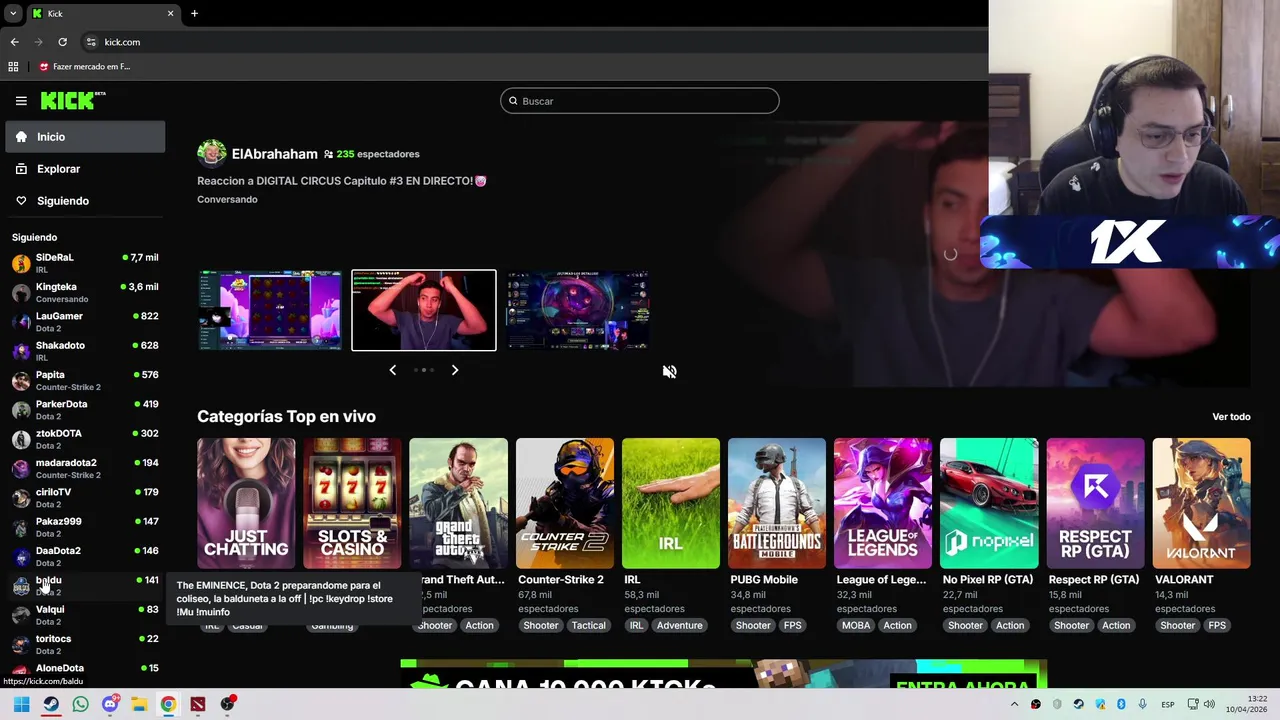This screenshot has width=1280, height=720.
Task: Click Papita's channel avatar
Action: pyautogui.click(x=21, y=380)
